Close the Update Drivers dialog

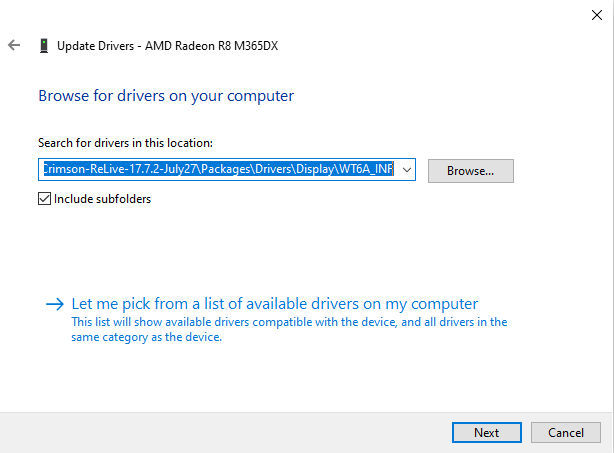click(x=597, y=15)
